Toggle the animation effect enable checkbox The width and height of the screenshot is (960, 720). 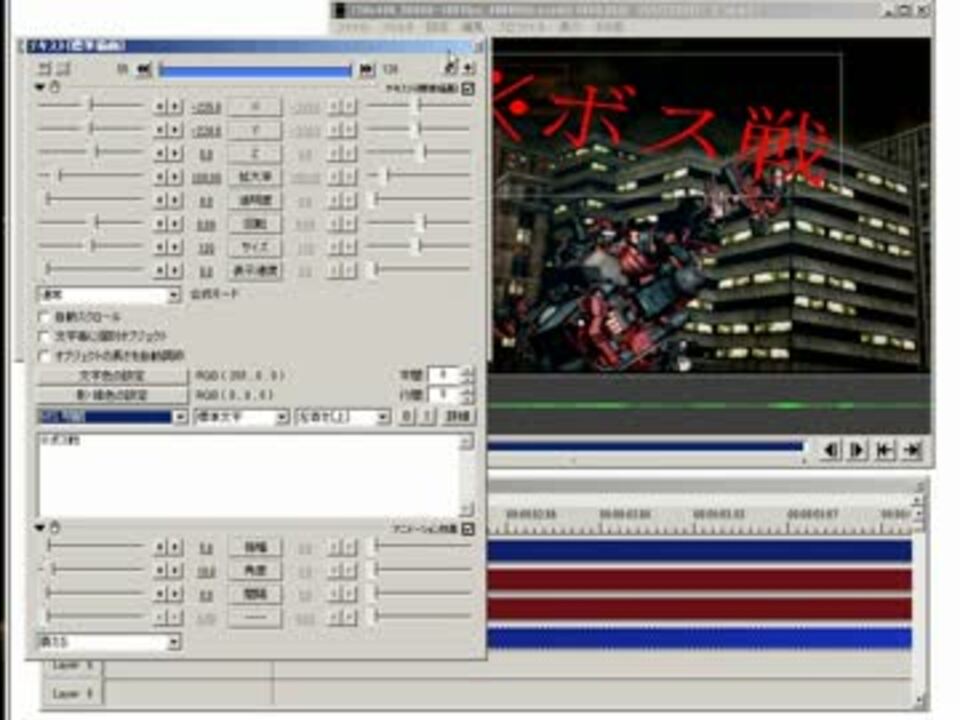tap(468, 528)
